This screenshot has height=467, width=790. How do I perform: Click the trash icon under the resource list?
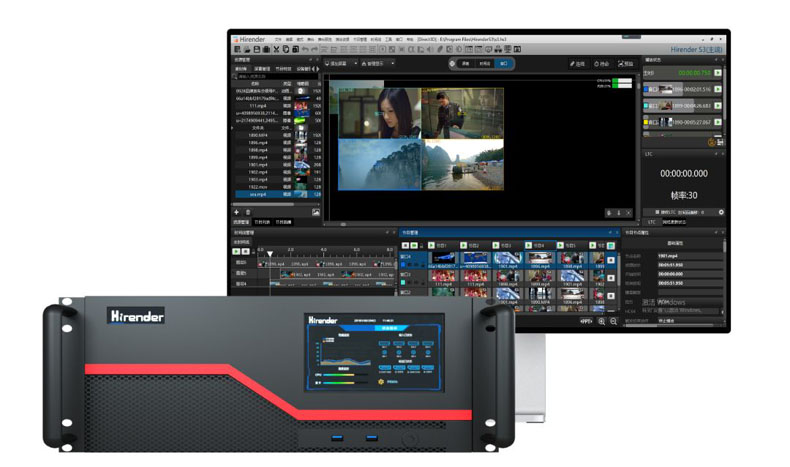pyautogui.click(x=248, y=212)
